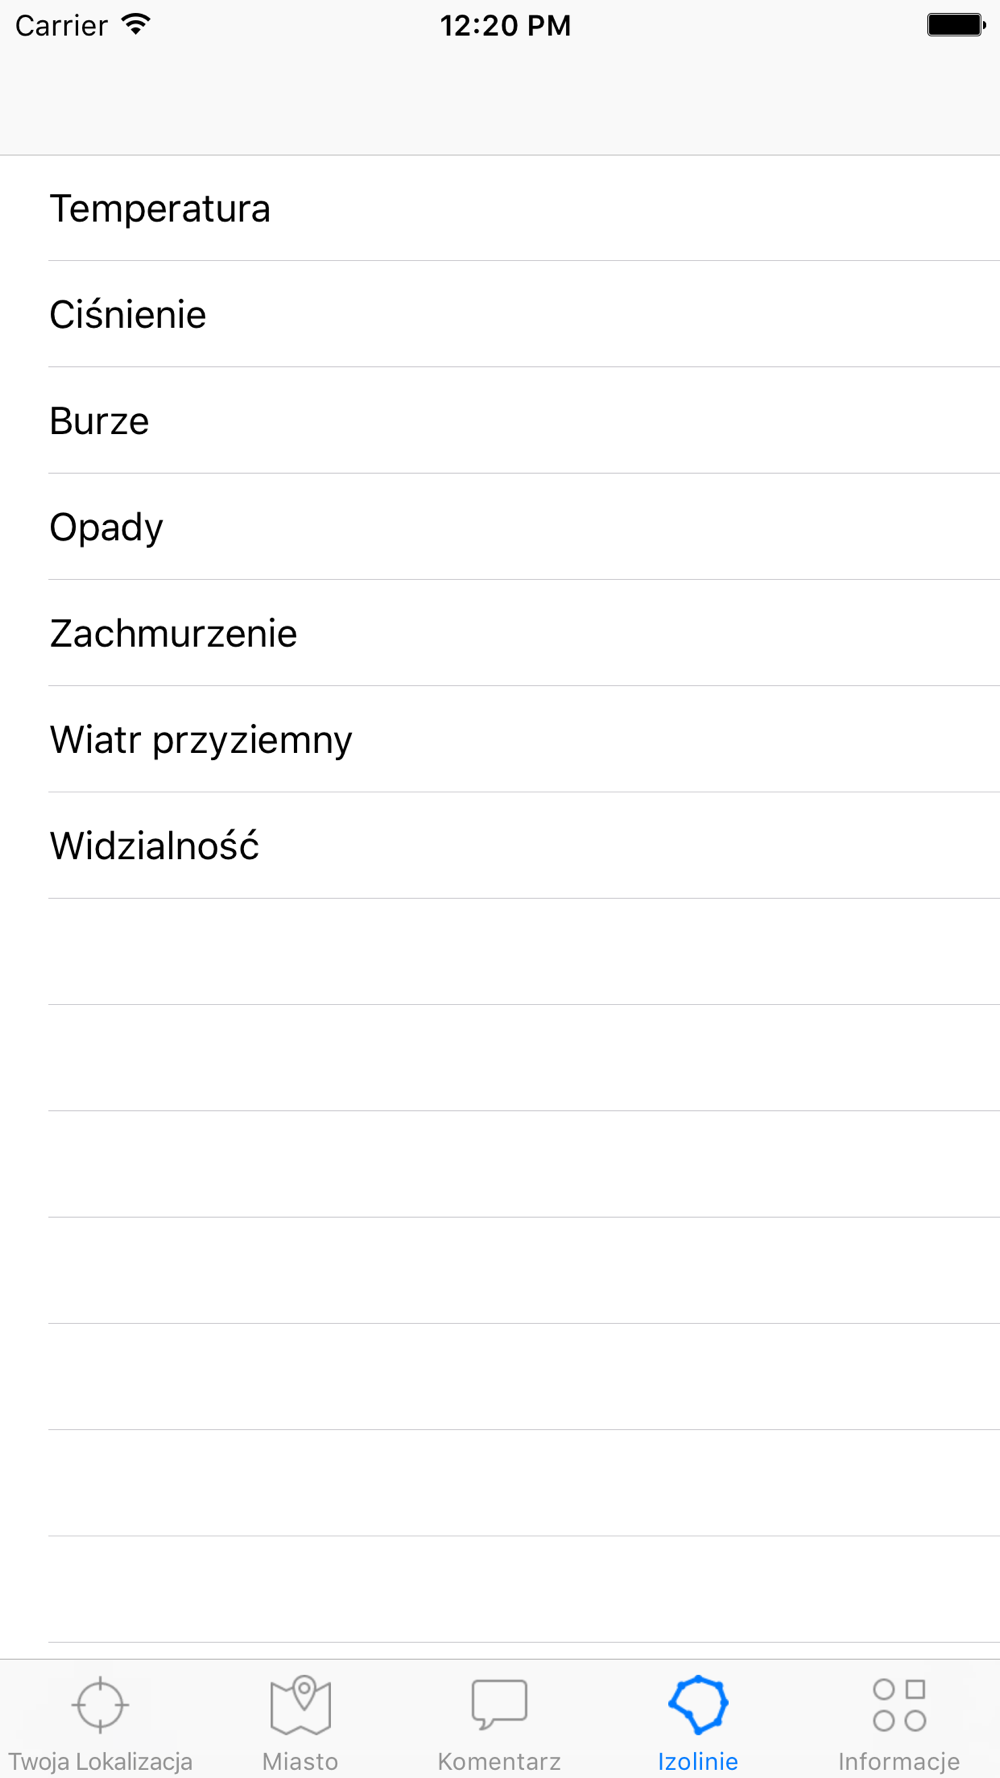1000x1778 pixels.
Task: Go to the Informacje tab label
Action: (x=899, y=1761)
